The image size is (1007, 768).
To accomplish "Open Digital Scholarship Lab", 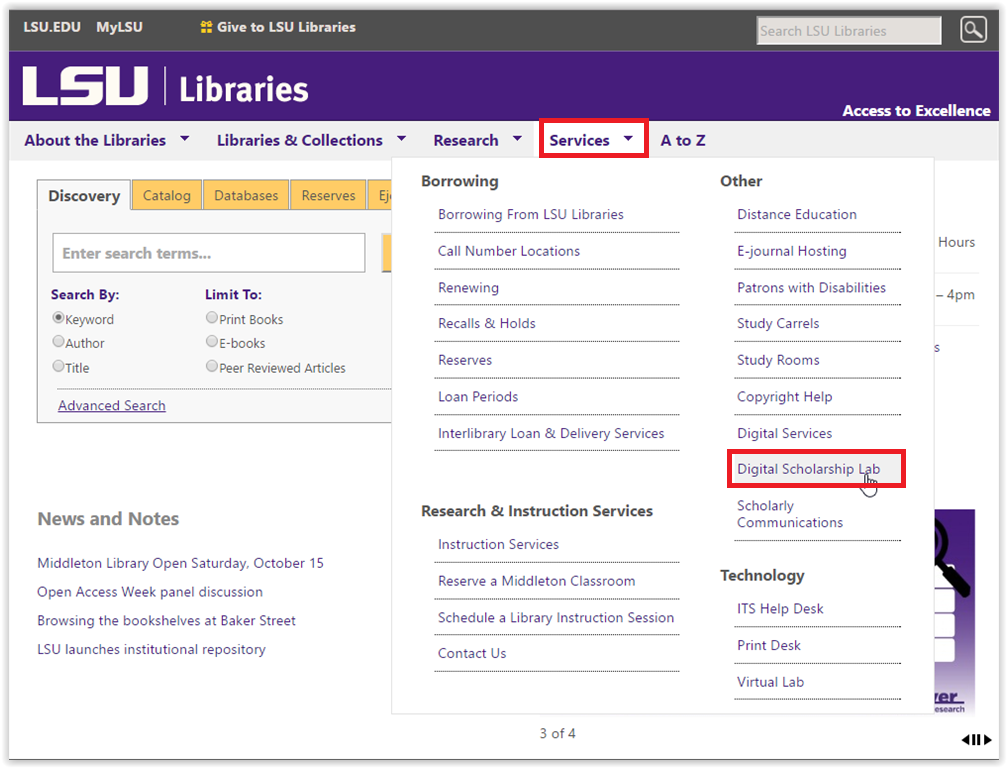I will click(808, 469).
